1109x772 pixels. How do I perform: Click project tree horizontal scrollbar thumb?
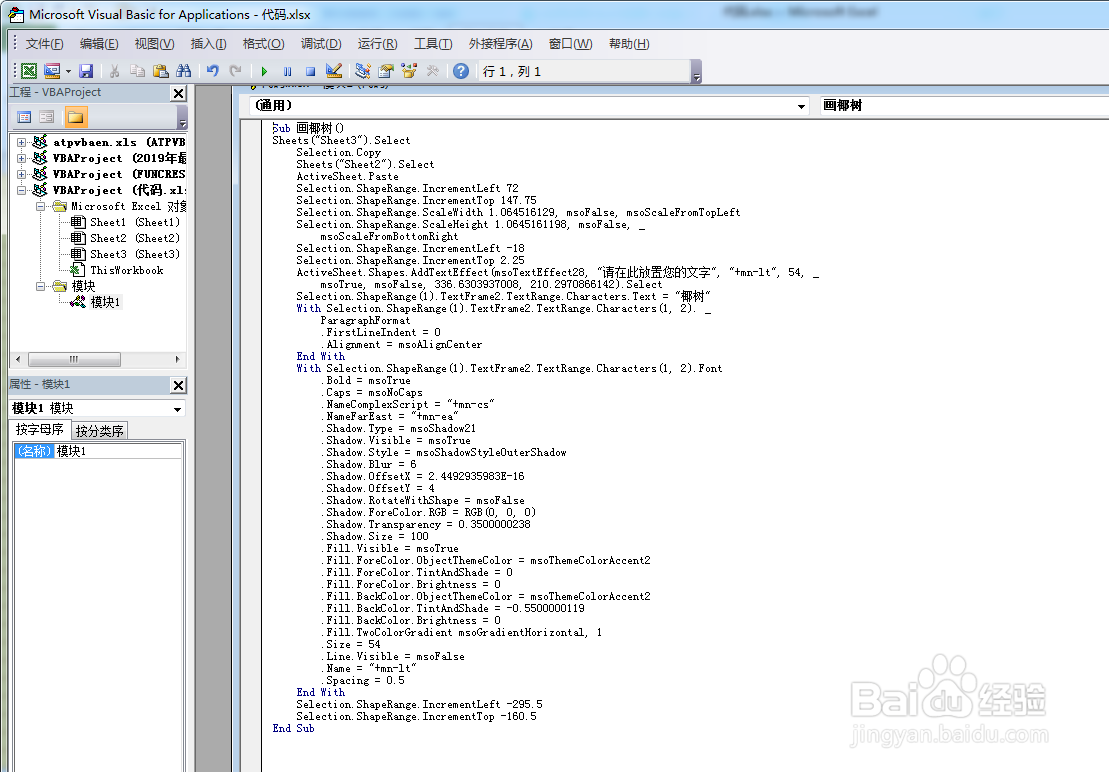click(74, 359)
